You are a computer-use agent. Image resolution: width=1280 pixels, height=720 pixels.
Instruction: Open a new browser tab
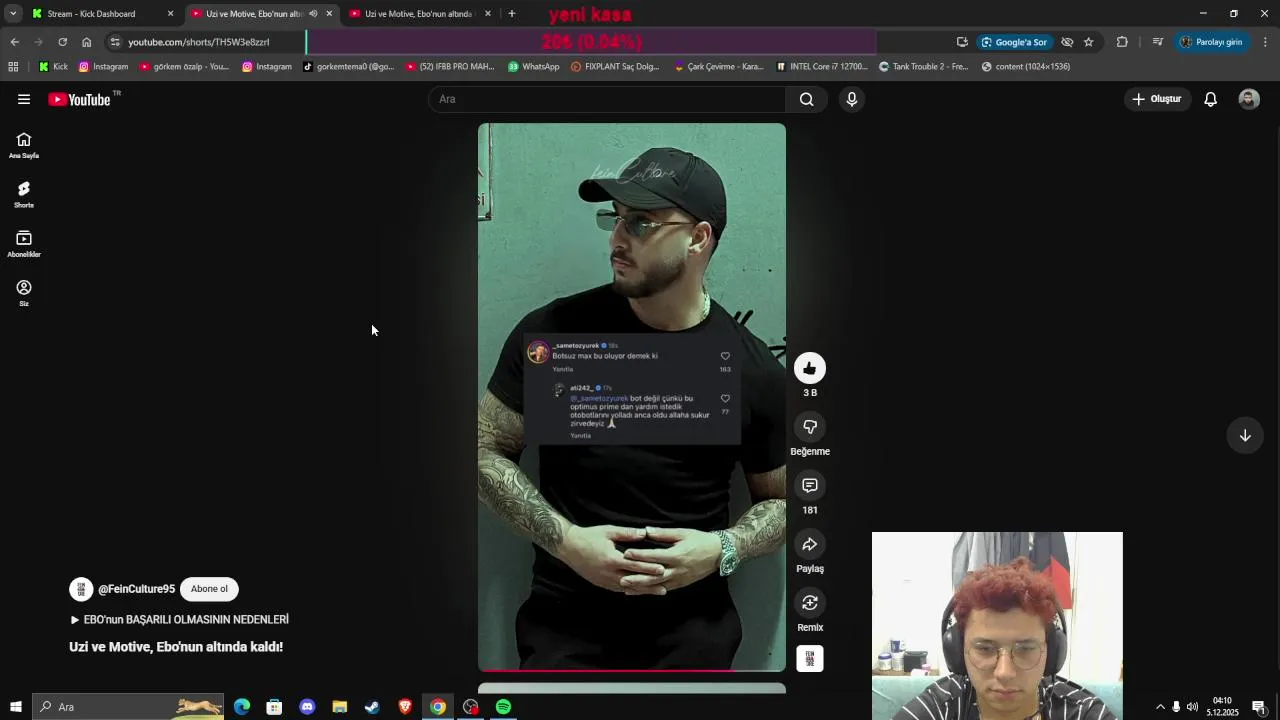pos(512,14)
